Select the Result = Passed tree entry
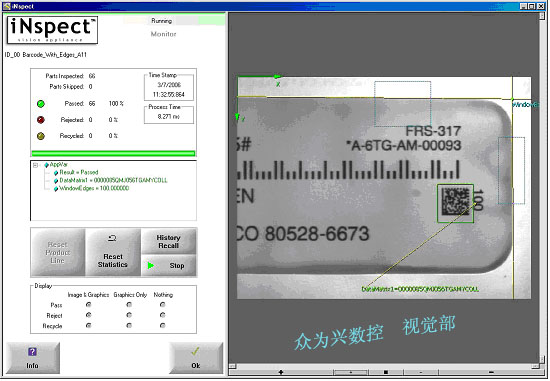Screen dimensions: 550x381 (x=79, y=172)
